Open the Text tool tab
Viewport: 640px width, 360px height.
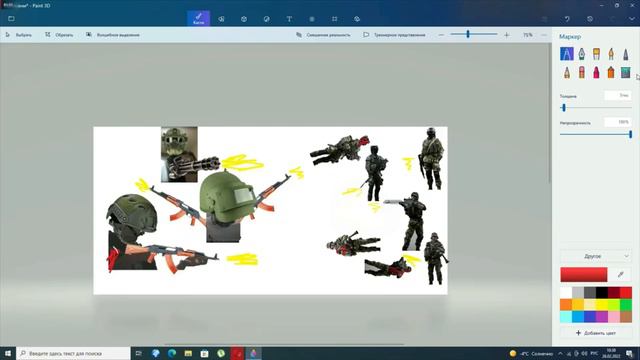pos(289,19)
